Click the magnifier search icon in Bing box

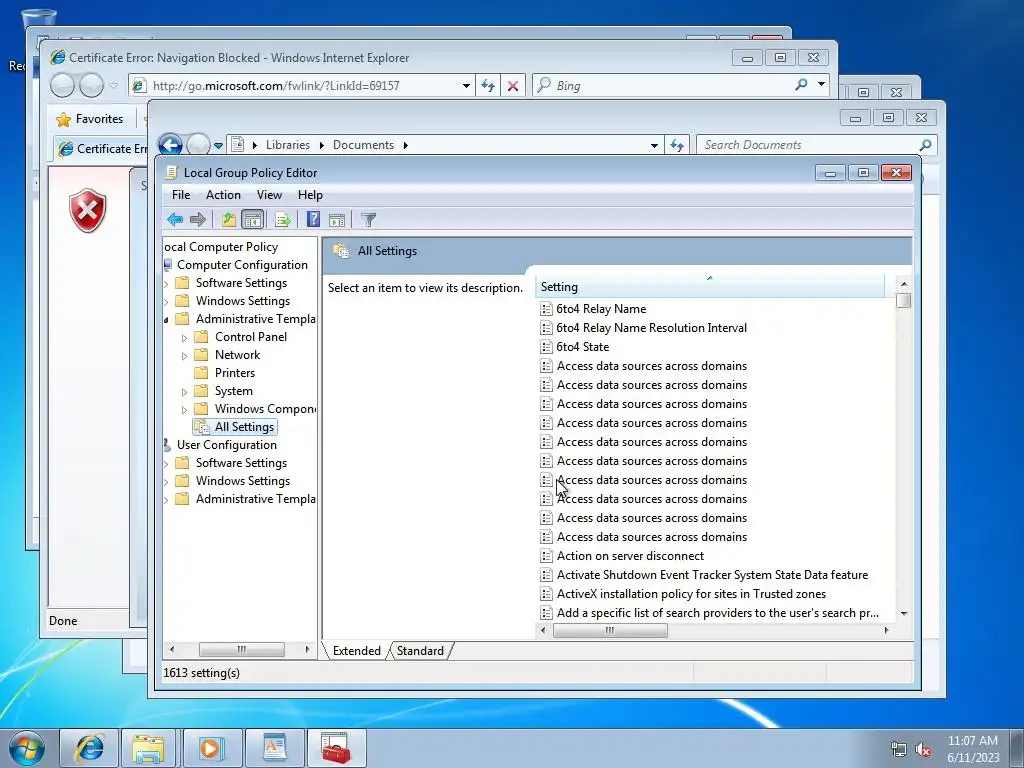point(801,84)
